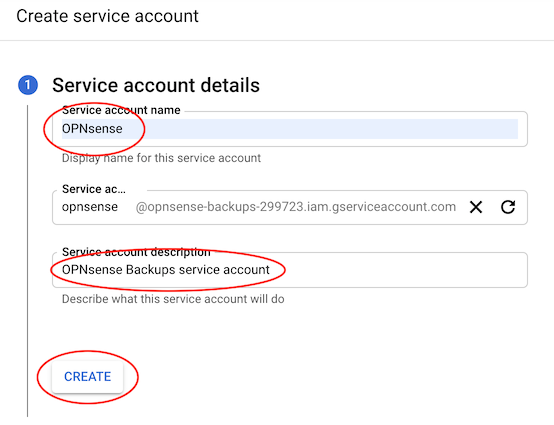Screen dimensions: 554x425
Task: Click 'Describe what this service account will do'
Action: click(x=173, y=299)
